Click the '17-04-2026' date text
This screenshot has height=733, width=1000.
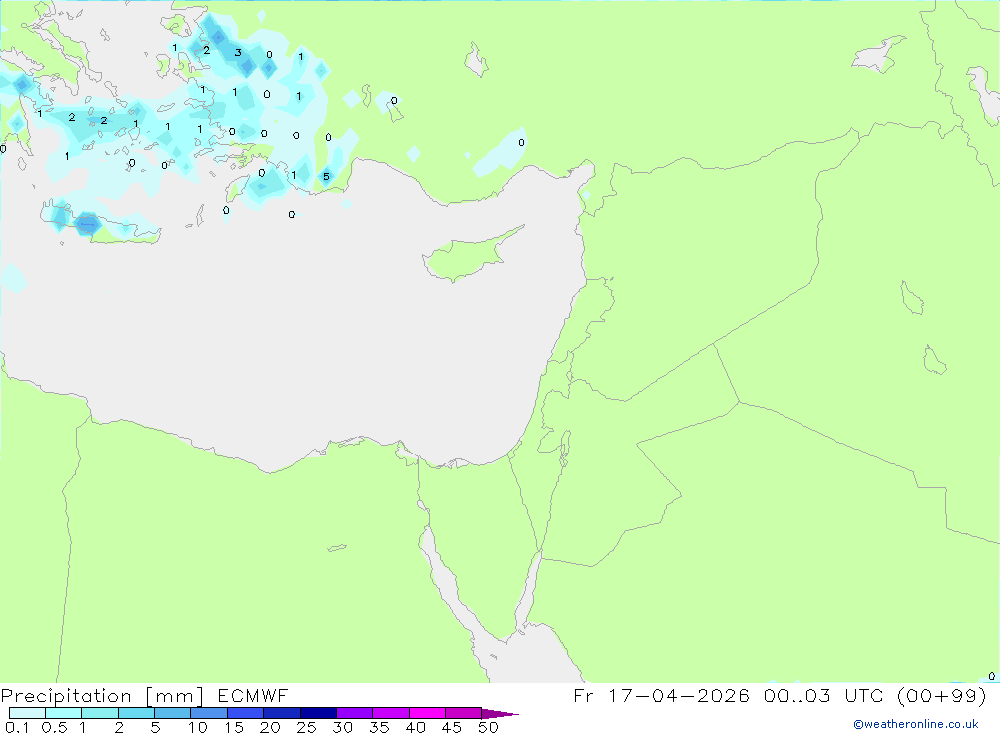679,695
